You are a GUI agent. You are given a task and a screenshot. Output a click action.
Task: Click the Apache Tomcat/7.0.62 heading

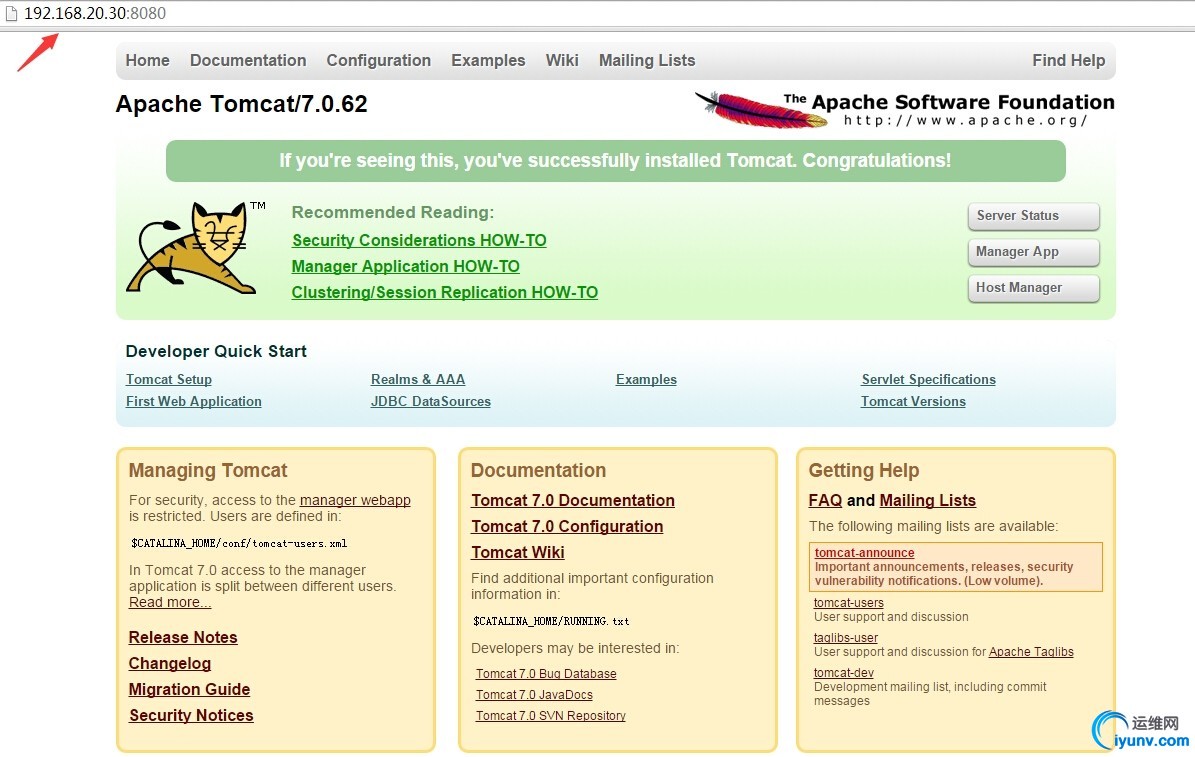(x=242, y=104)
